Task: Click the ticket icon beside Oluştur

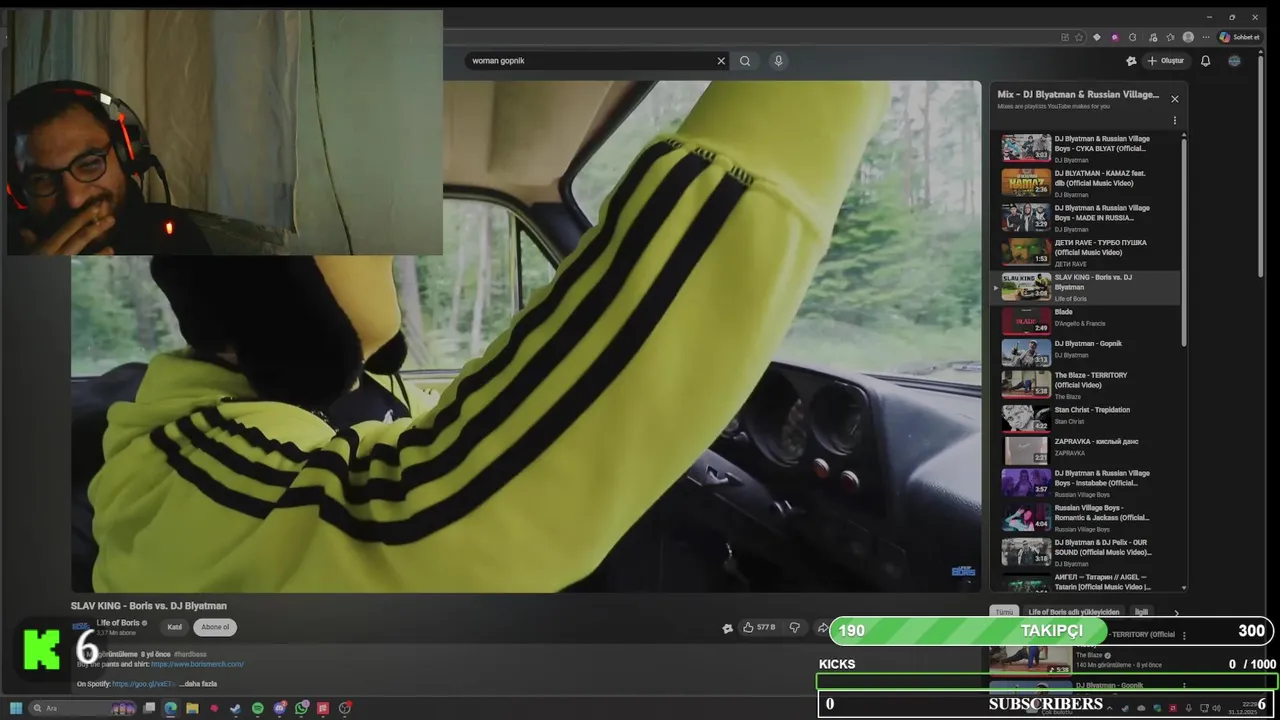Action: (1131, 61)
